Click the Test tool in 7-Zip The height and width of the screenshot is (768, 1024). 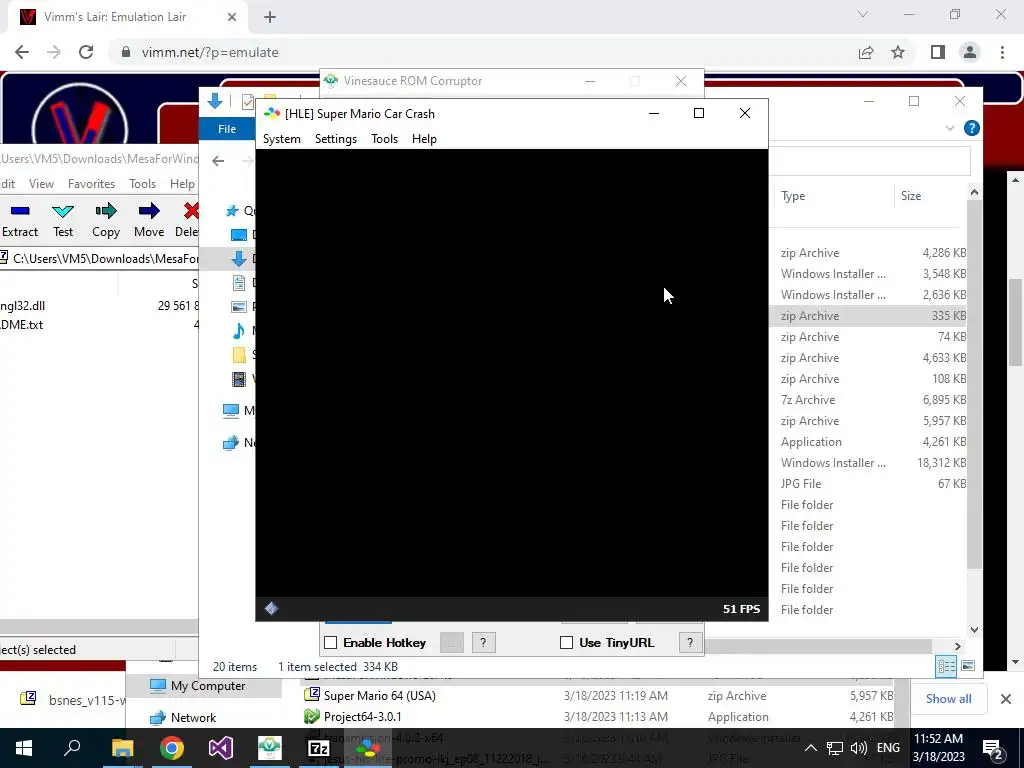(63, 220)
